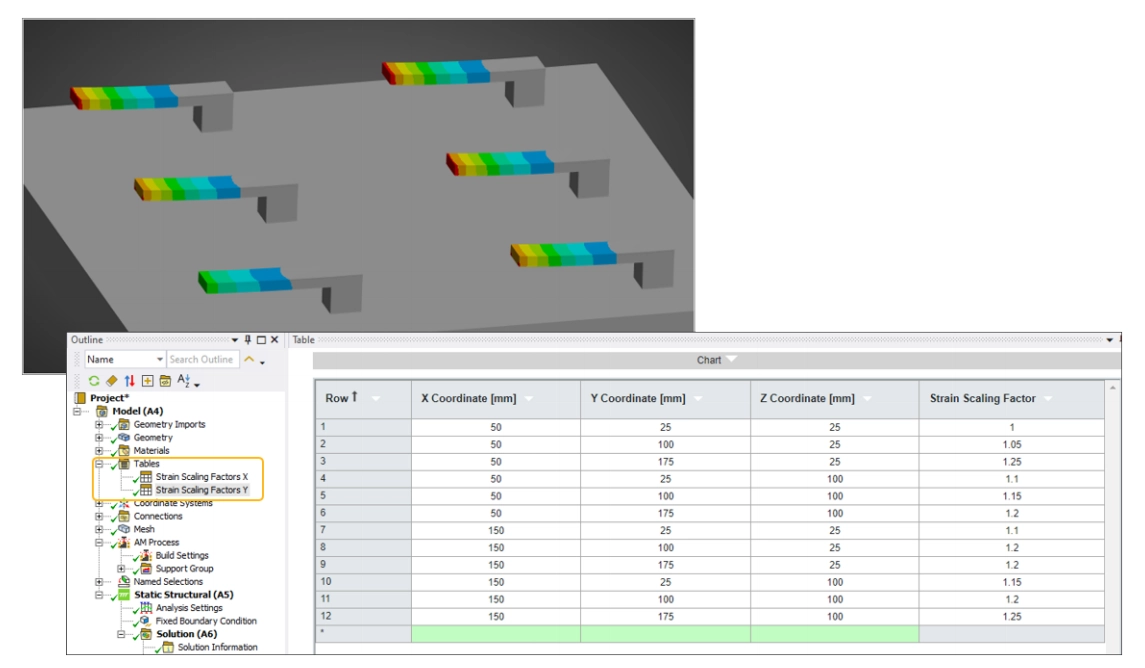1145x668 pixels.
Task: Click the red-blue sort arrows icon
Action: 129,381
